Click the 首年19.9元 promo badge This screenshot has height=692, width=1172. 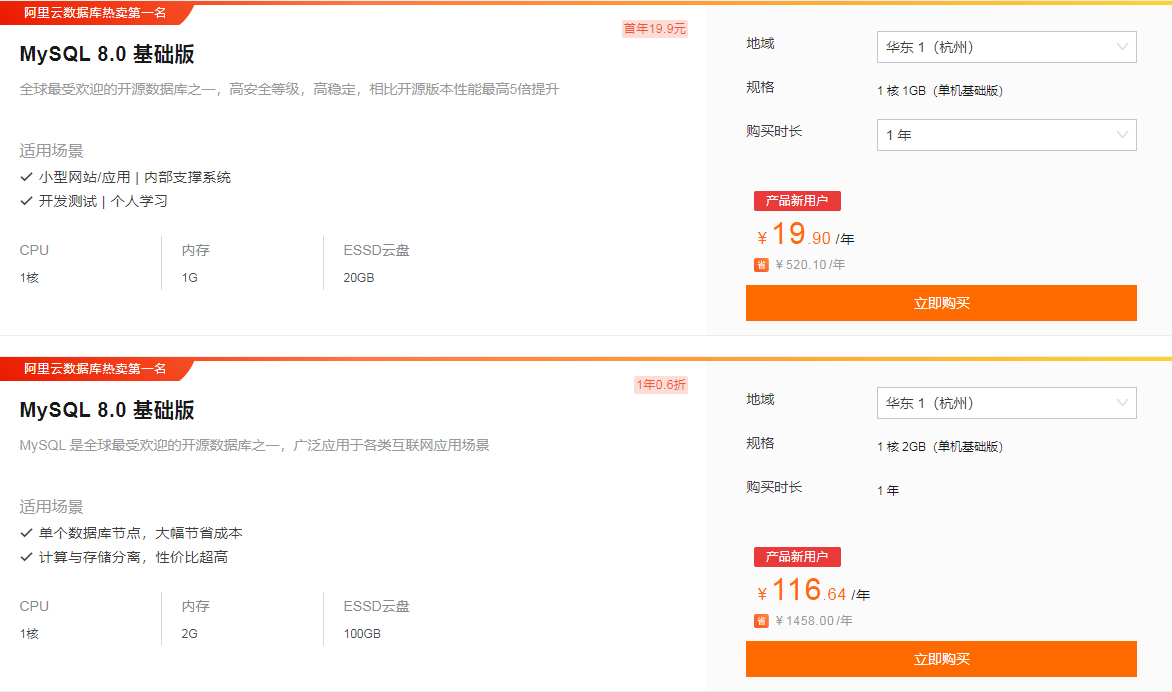click(655, 28)
